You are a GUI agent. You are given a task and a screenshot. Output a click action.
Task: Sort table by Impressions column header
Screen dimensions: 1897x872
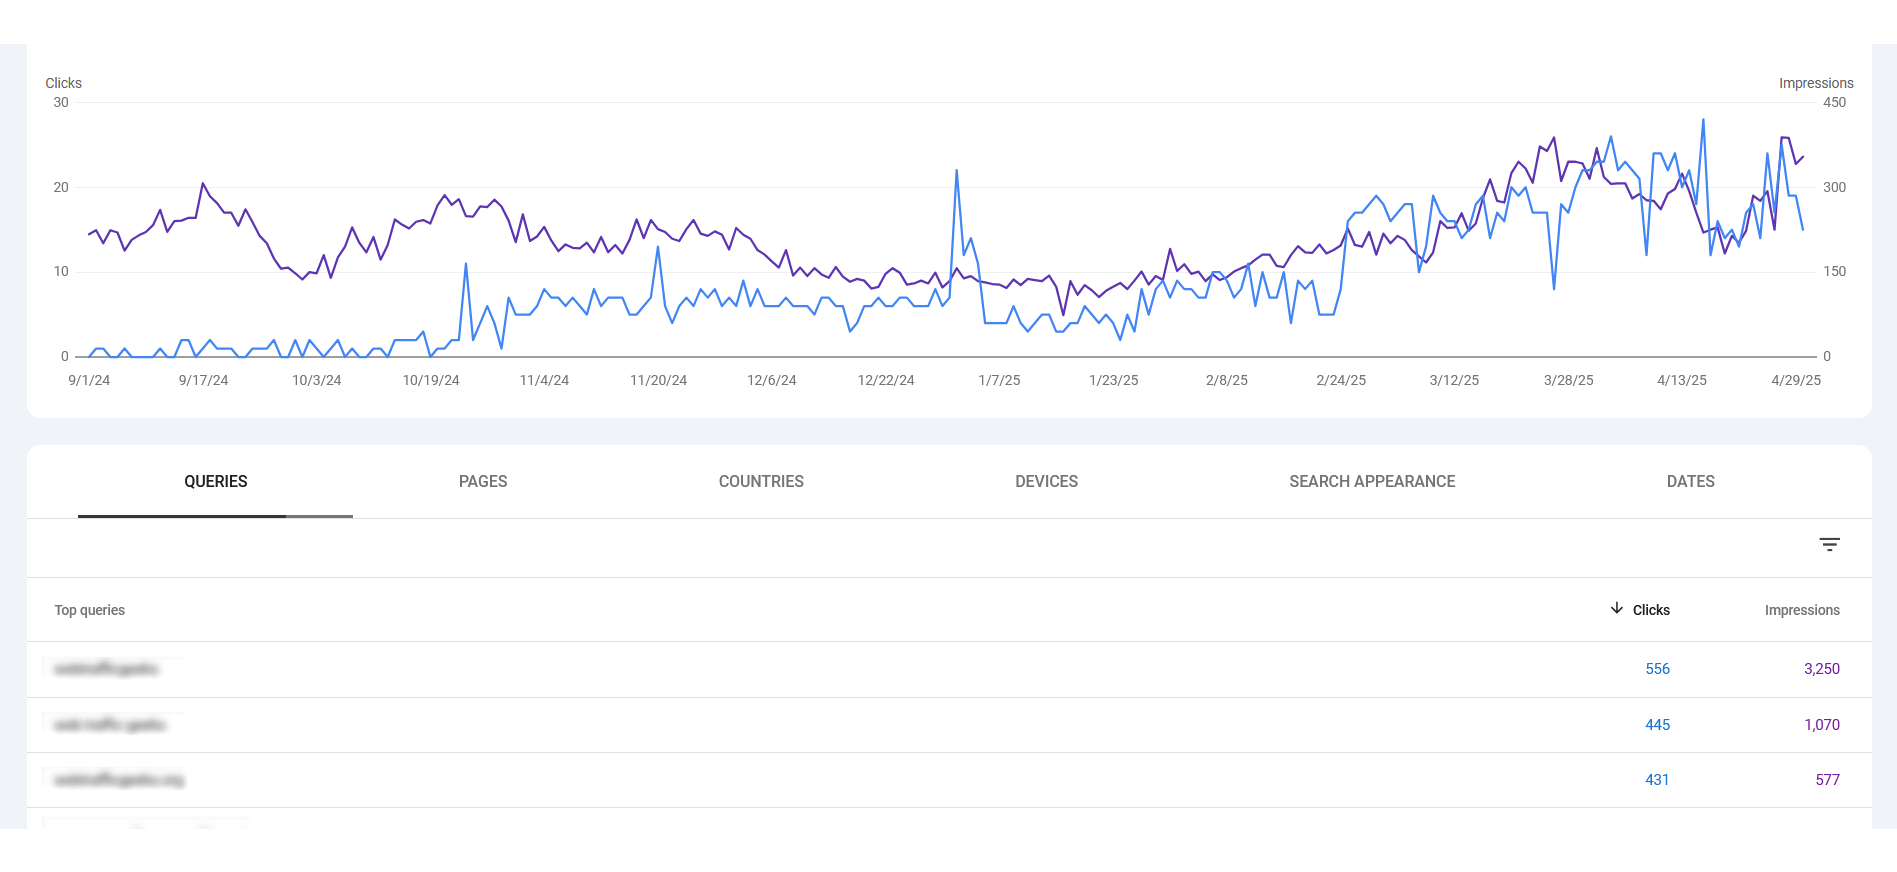(x=1801, y=610)
